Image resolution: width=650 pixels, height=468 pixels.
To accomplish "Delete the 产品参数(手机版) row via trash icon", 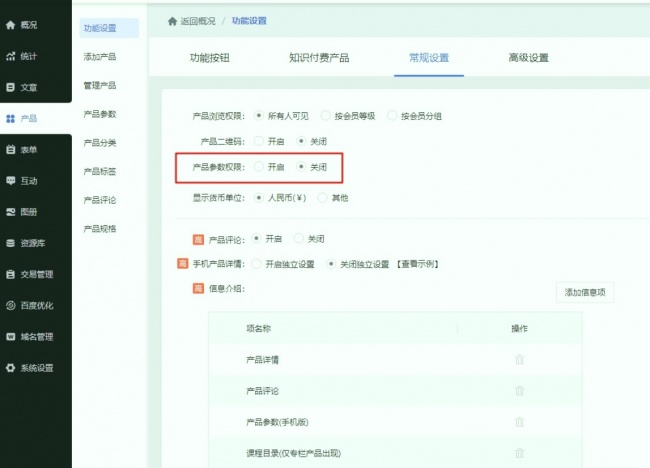I will coord(519,422).
